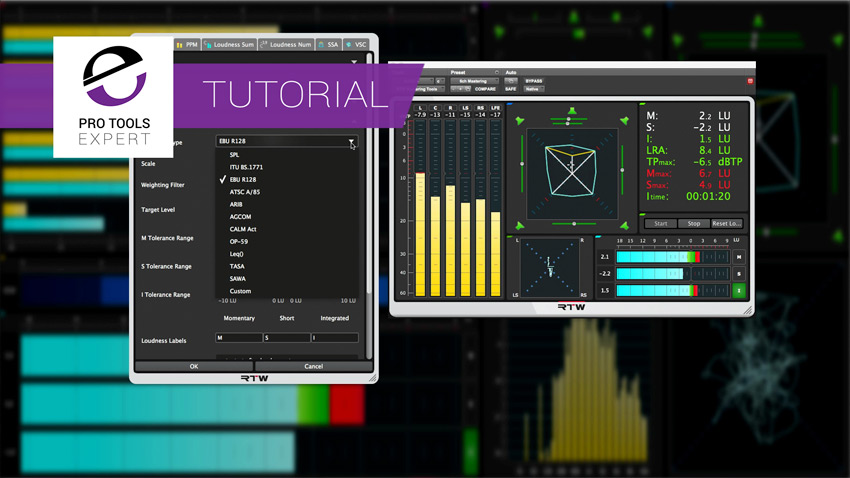The width and height of the screenshot is (850, 478).
Task: Collapse arrow at top of settings panel
Action: click(354, 62)
